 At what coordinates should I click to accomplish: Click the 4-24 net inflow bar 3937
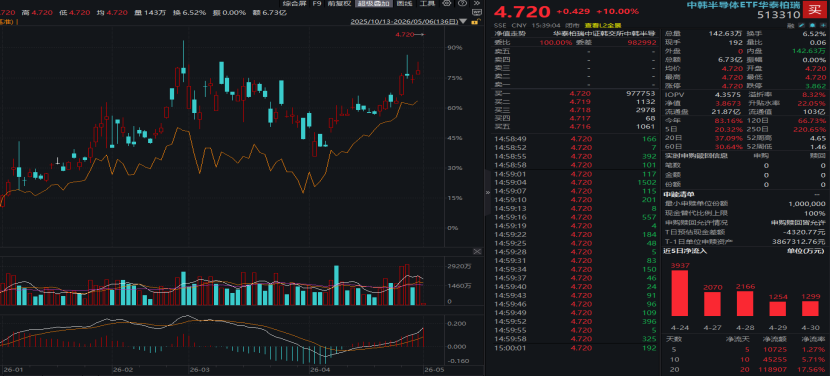pos(680,293)
